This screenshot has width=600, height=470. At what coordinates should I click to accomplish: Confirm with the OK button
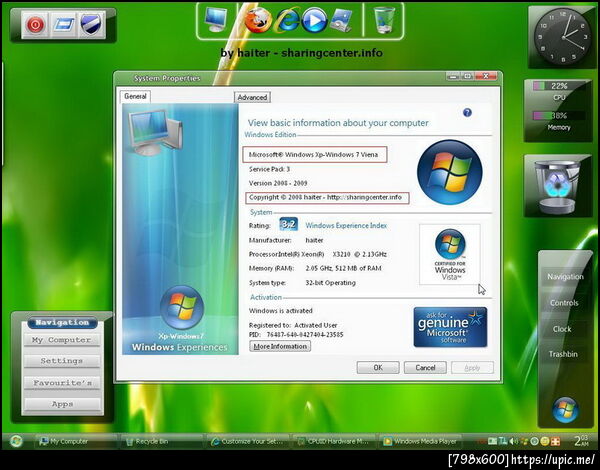tap(378, 368)
